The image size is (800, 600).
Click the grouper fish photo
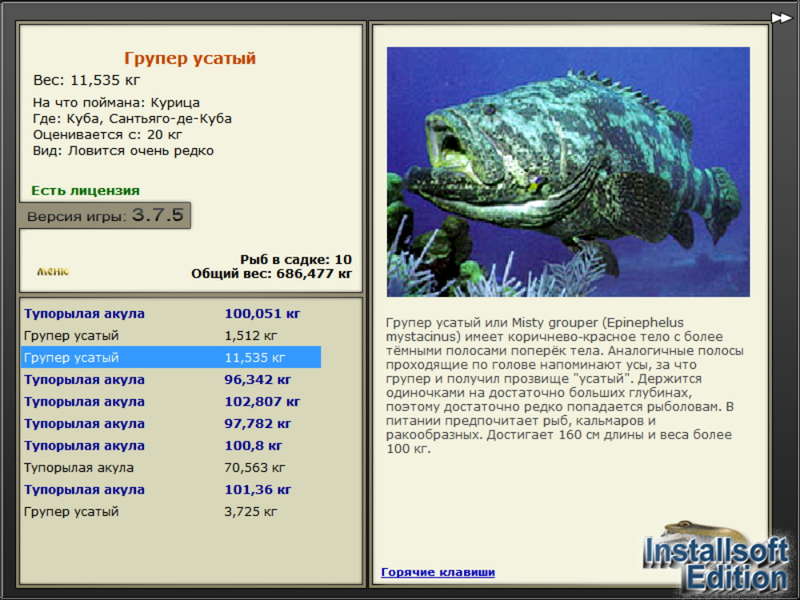(568, 172)
